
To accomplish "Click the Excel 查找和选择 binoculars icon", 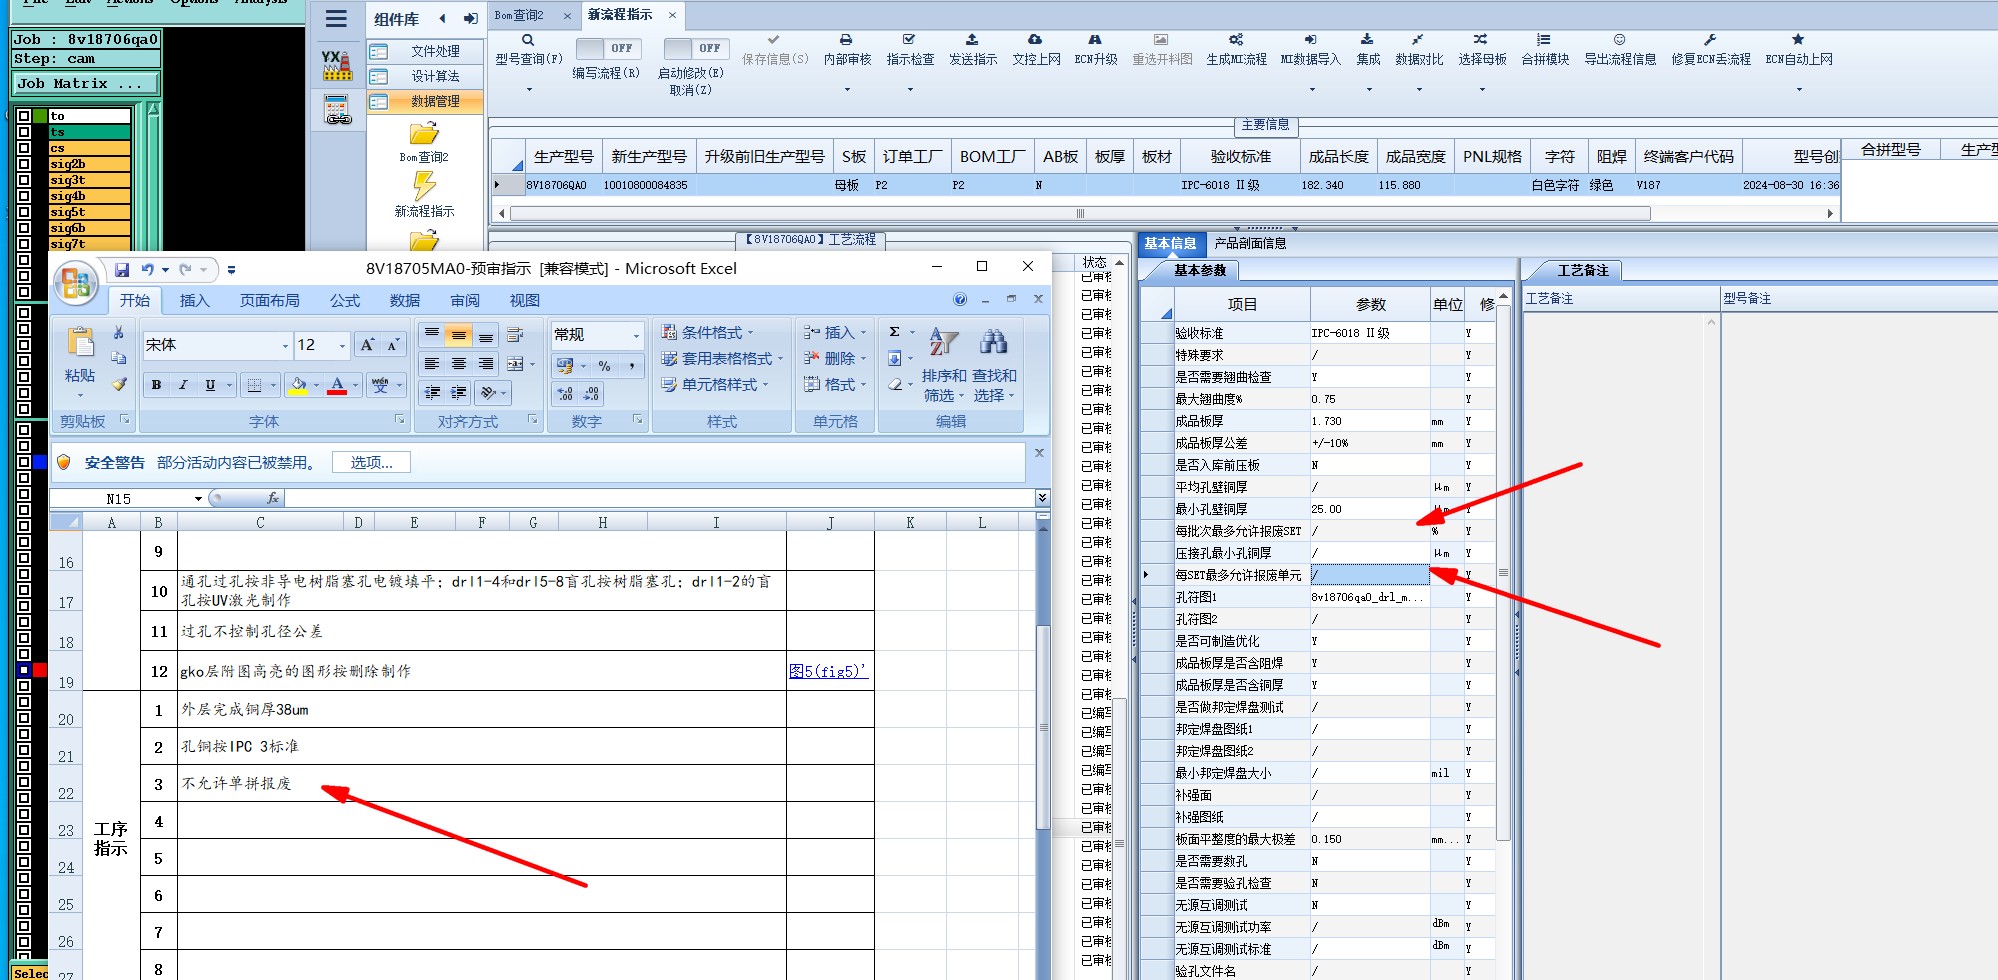I will [993, 342].
